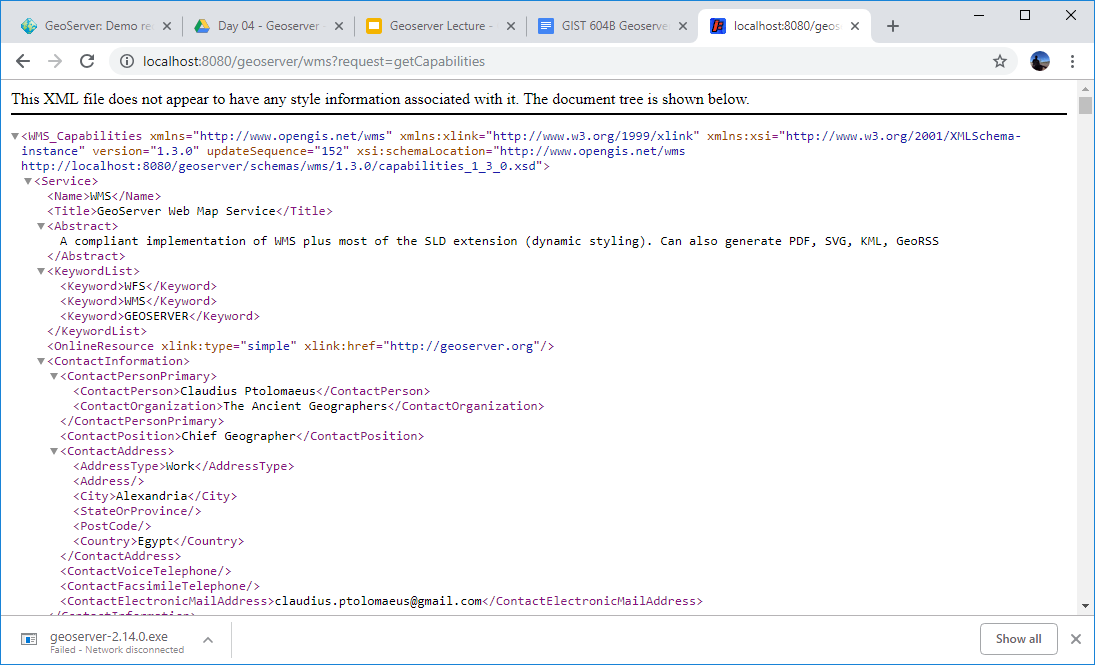1095x665 pixels.
Task: View site information icon in address bar
Action: (126, 61)
